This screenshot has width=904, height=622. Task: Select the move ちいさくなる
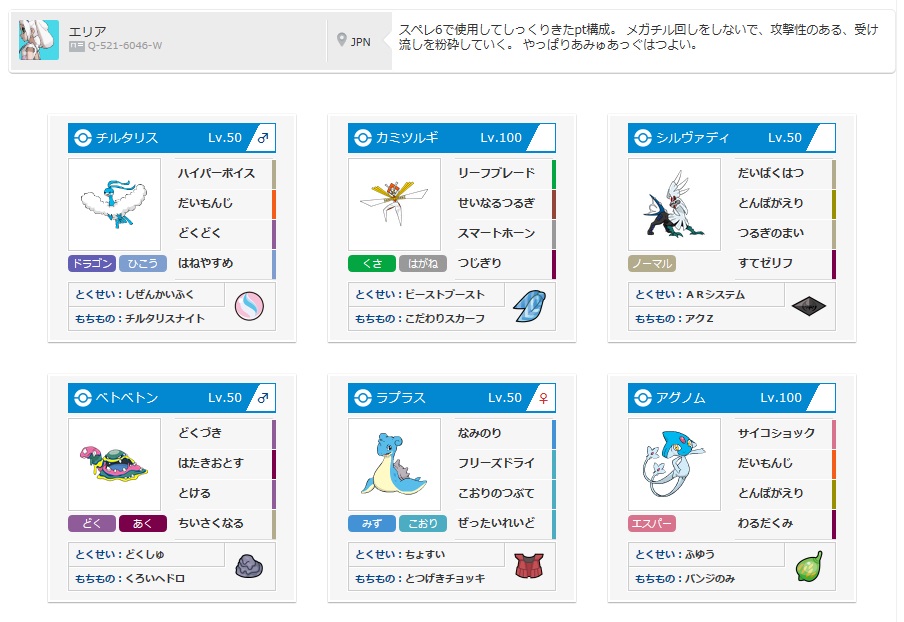click(225, 523)
